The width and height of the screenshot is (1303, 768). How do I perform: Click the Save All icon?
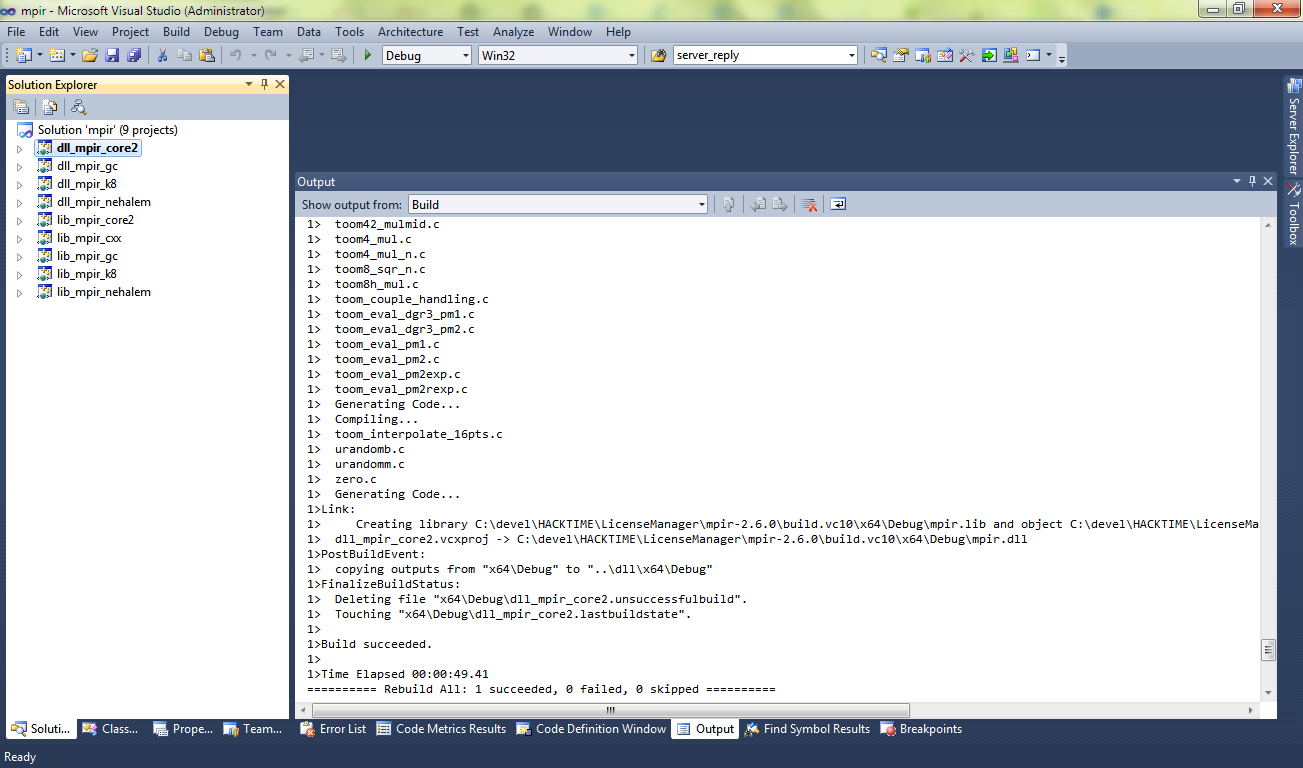[134, 55]
